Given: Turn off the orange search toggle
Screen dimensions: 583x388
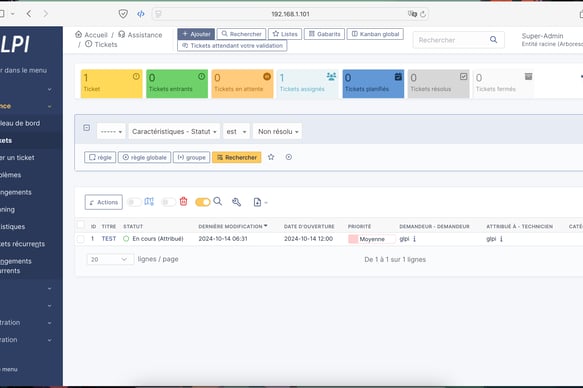Looking at the screenshot, I should [x=203, y=202].
